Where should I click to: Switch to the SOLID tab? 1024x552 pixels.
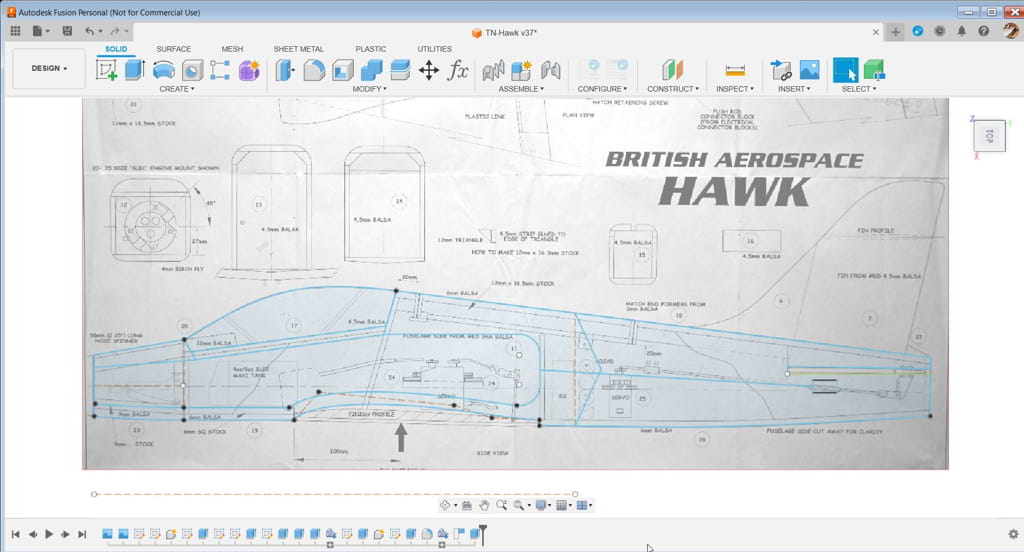[116, 49]
